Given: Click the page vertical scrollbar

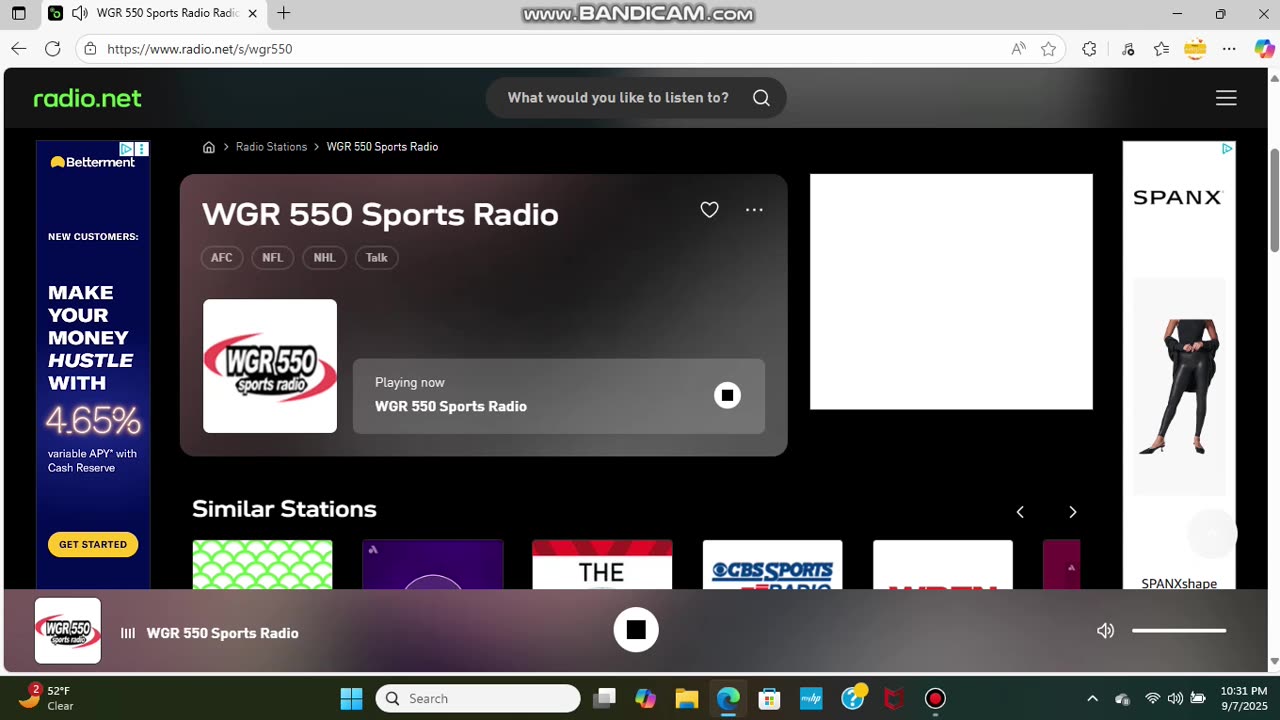Looking at the screenshot, I should (x=1274, y=200).
